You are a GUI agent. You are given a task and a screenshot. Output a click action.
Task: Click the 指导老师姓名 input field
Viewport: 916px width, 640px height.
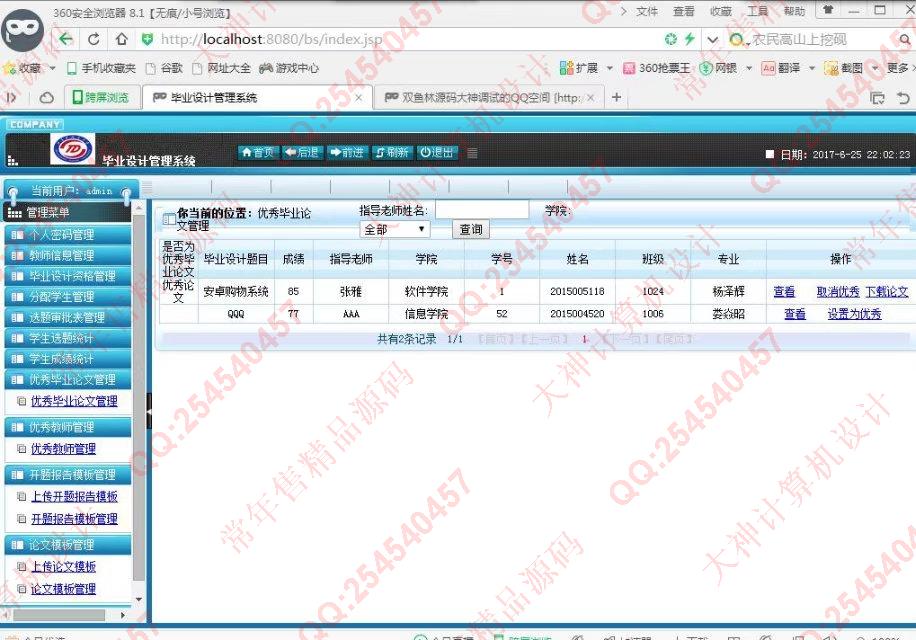click(482, 210)
